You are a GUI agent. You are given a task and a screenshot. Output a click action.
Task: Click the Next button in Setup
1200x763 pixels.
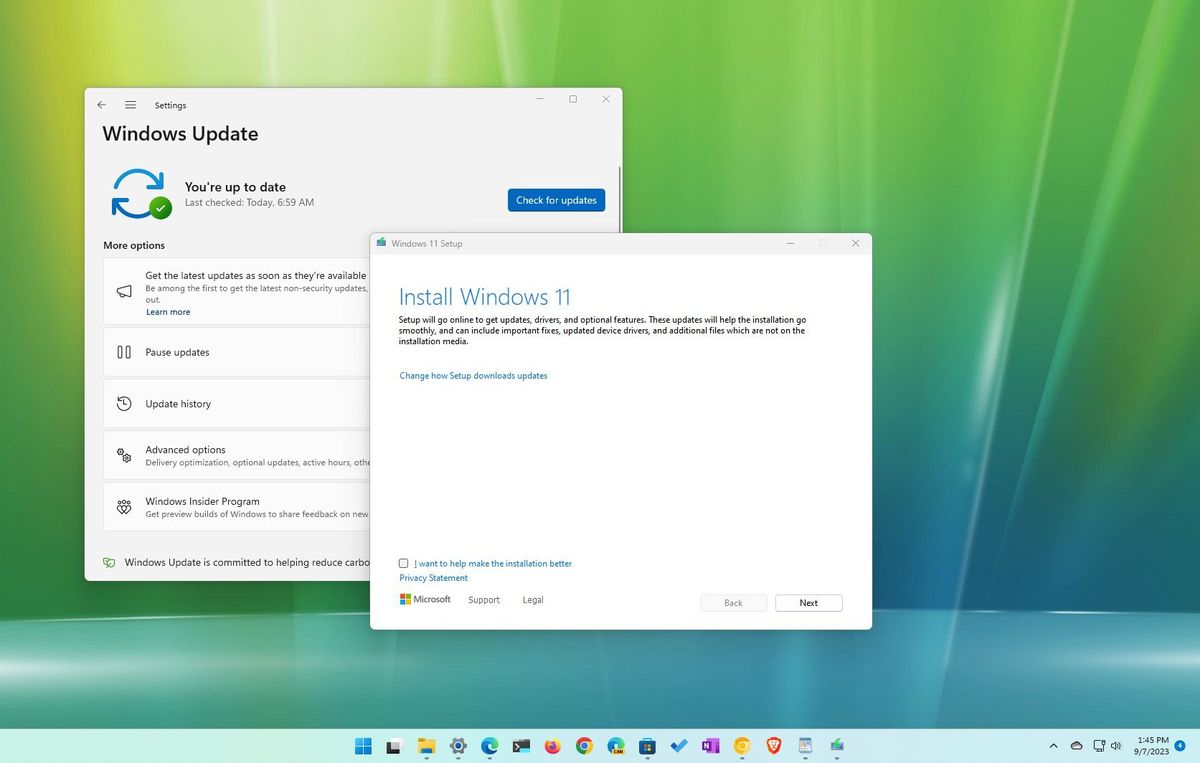[x=809, y=603]
